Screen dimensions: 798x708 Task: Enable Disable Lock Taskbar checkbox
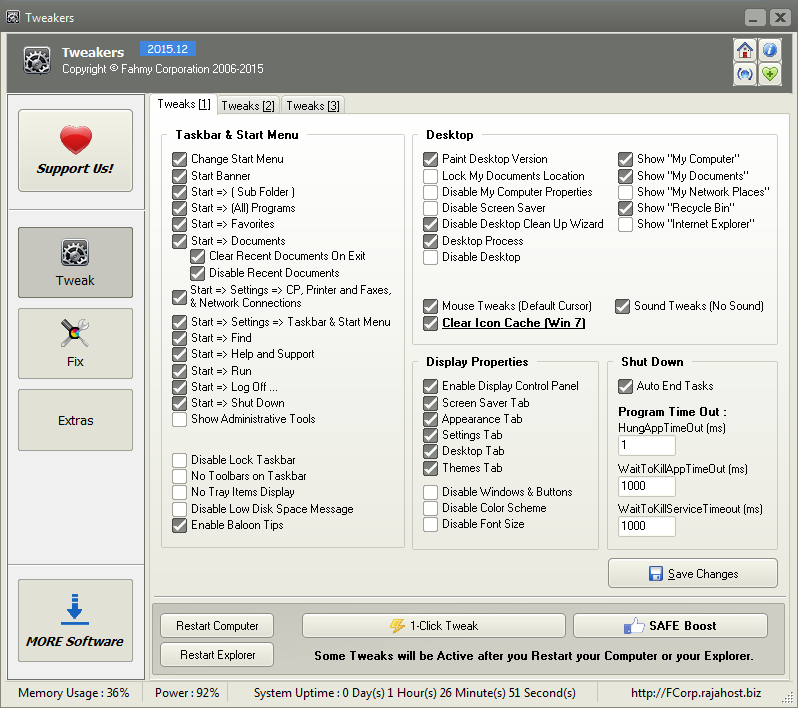click(x=179, y=460)
